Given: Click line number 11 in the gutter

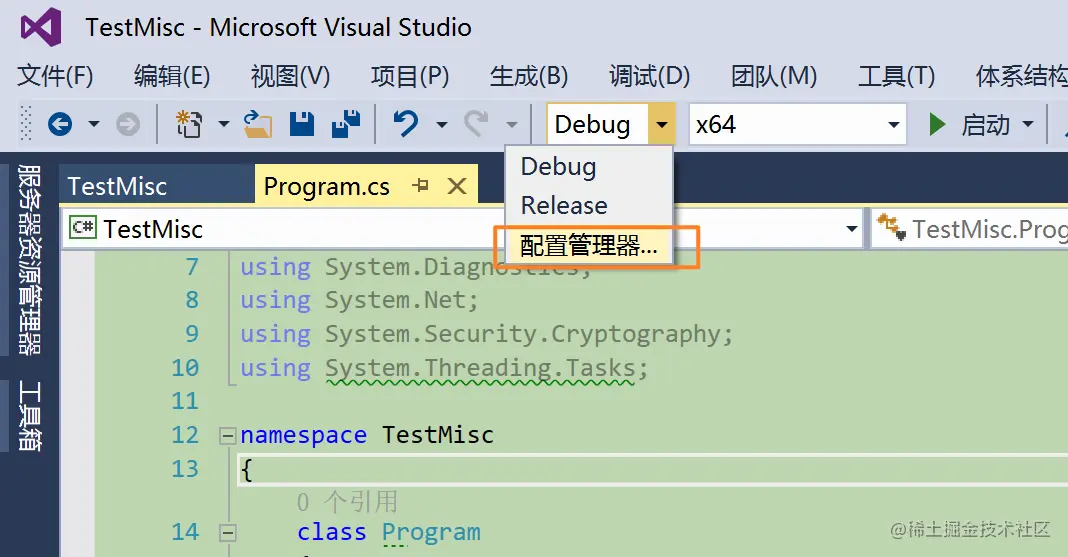Looking at the screenshot, I should pyautogui.click(x=185, y=401).
